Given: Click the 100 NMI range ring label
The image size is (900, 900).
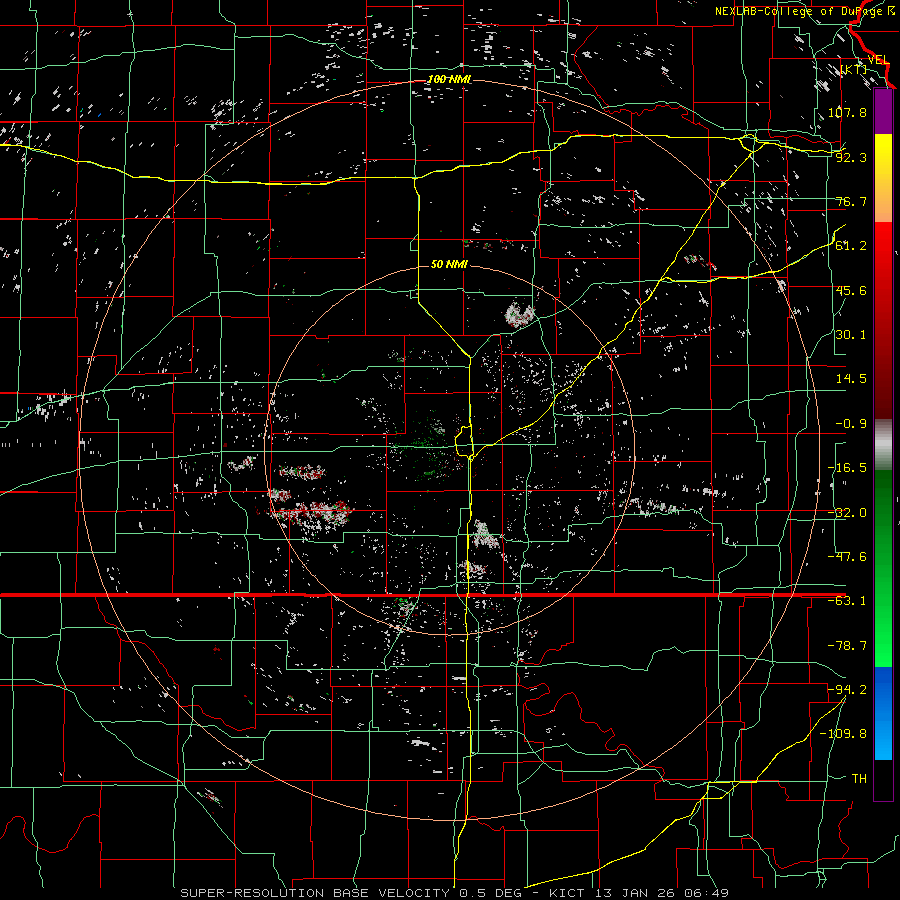Looking at the screenshot, I should point(449,79).
